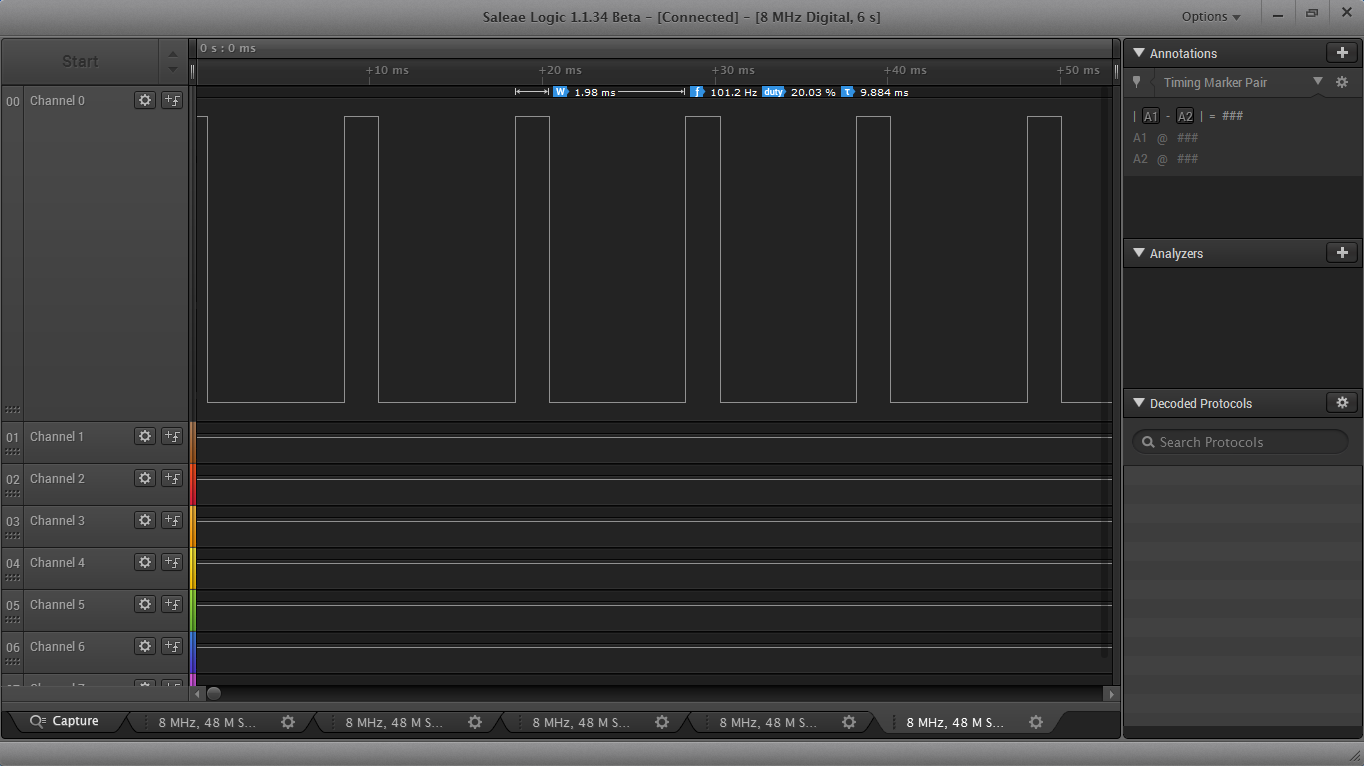Select the first 8 MHz capture tab
1364x766 pixels.
click(207, 722)
